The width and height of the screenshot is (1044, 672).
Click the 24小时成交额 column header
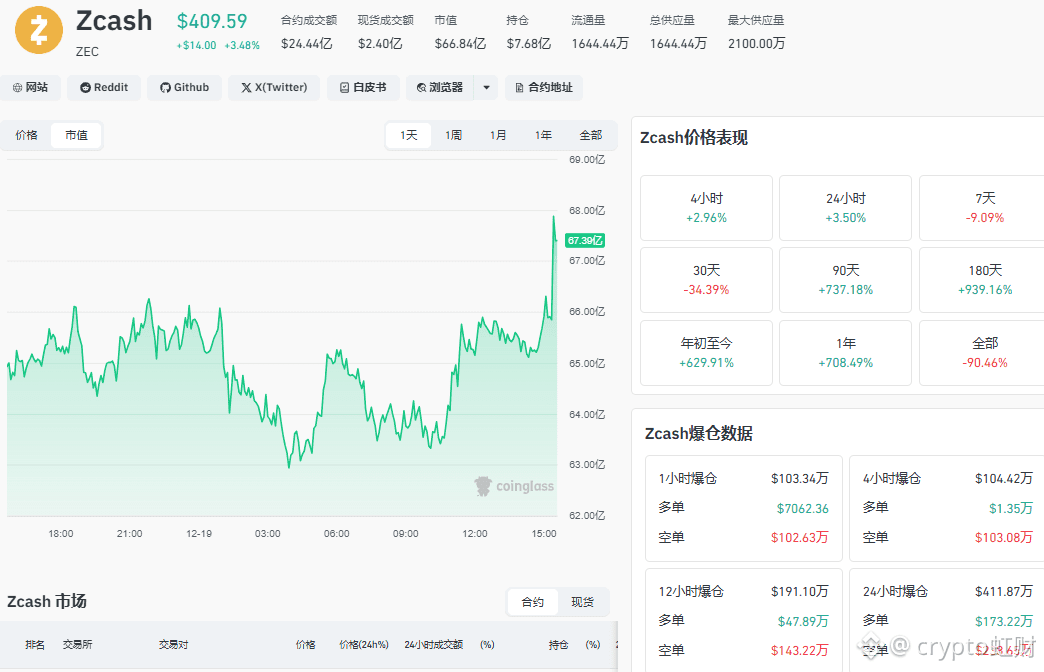tap(433, 645)
